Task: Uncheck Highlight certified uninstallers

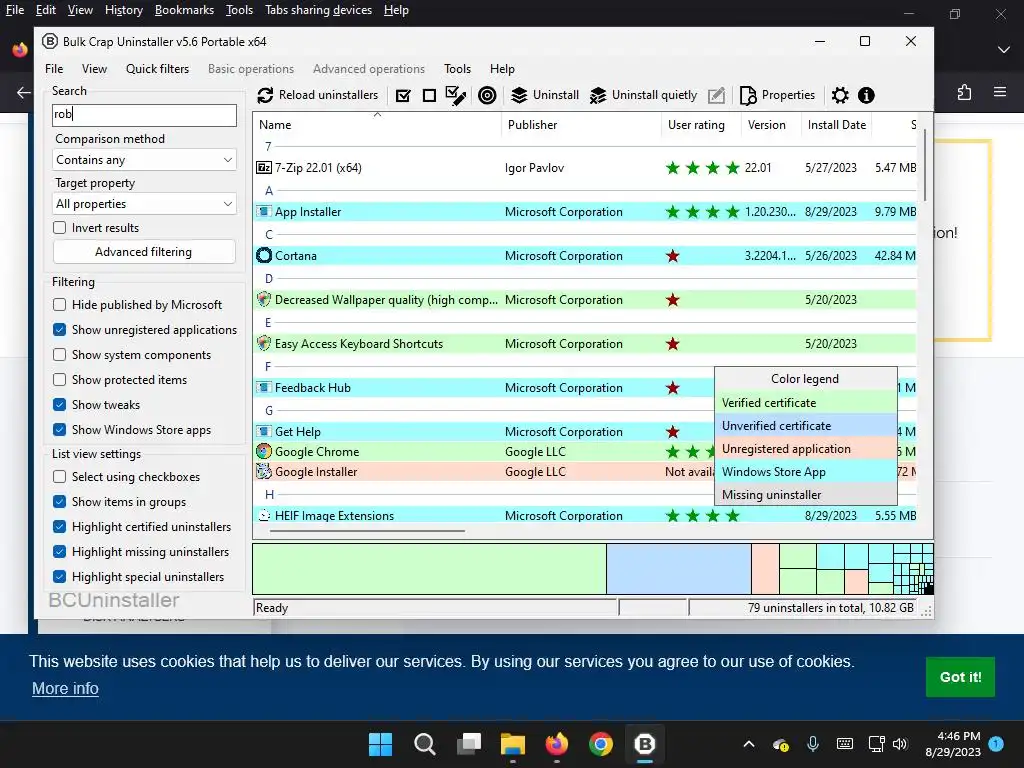Action: point(59,527)
